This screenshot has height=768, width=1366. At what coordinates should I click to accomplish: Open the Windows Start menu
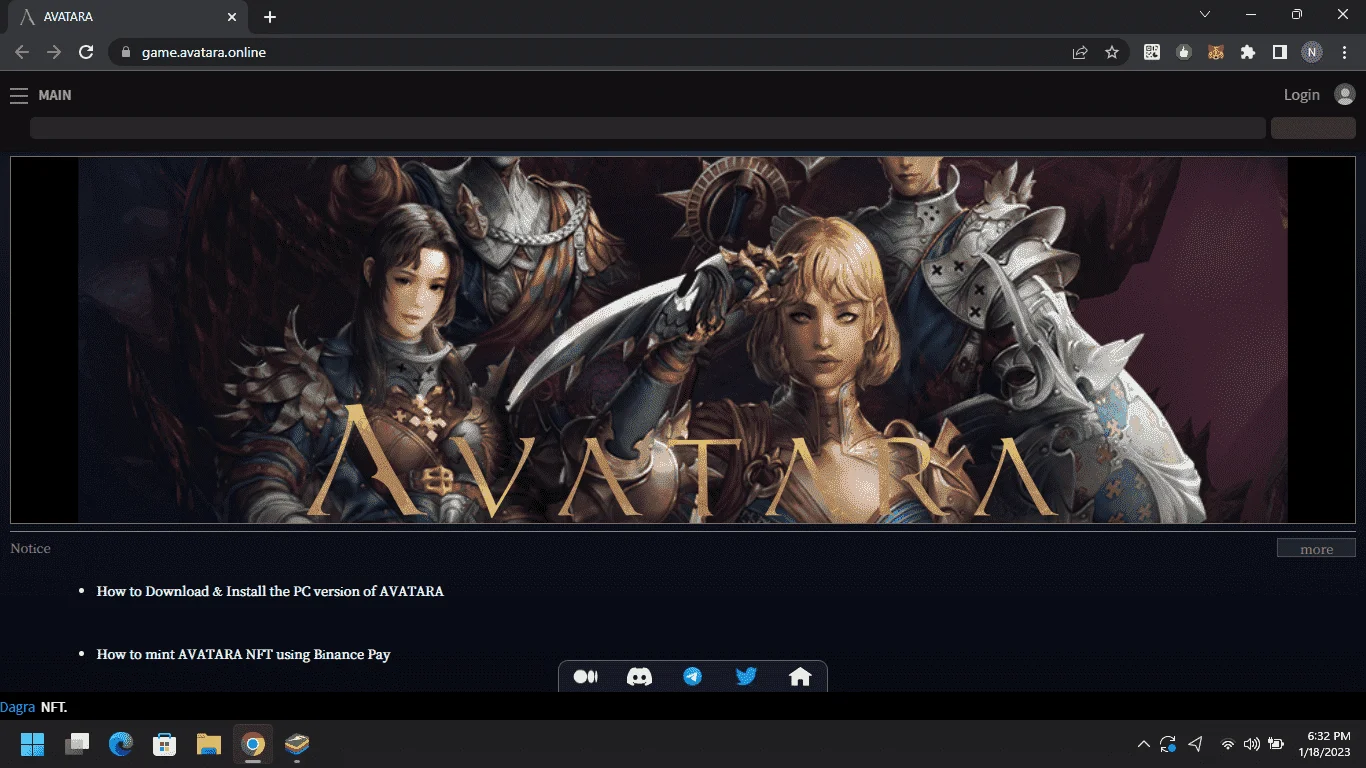point(33,744)
